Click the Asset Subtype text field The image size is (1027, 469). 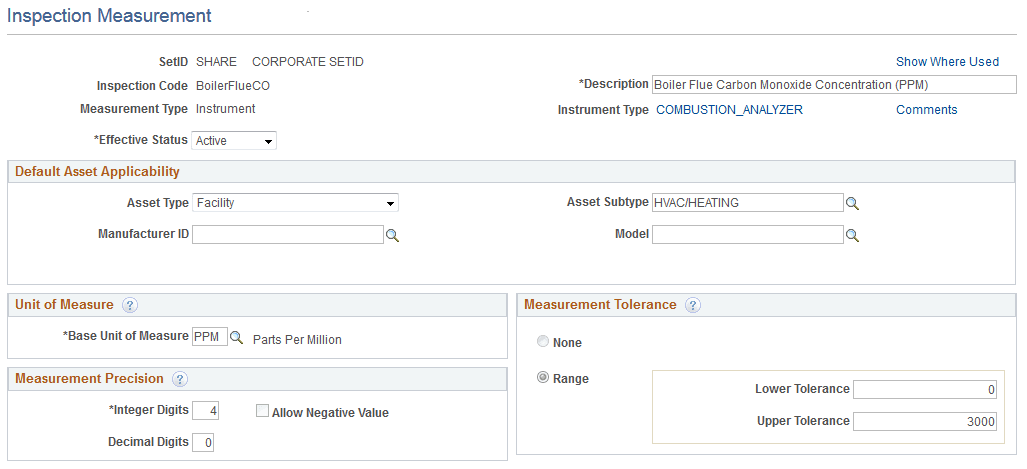point(747,203)
